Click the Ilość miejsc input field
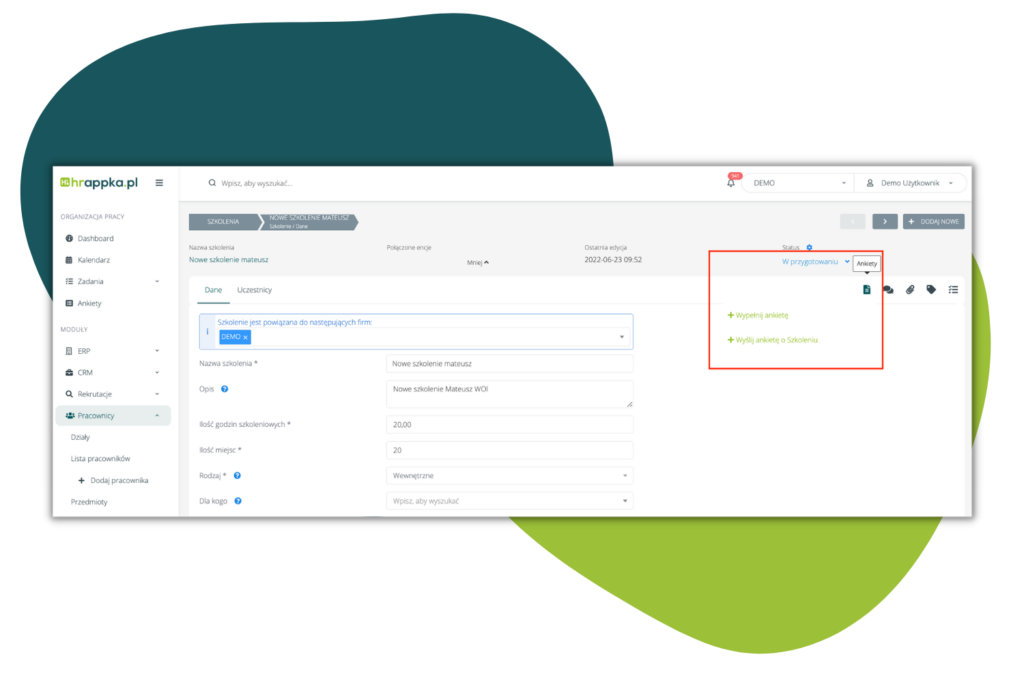 click(509, 450)
